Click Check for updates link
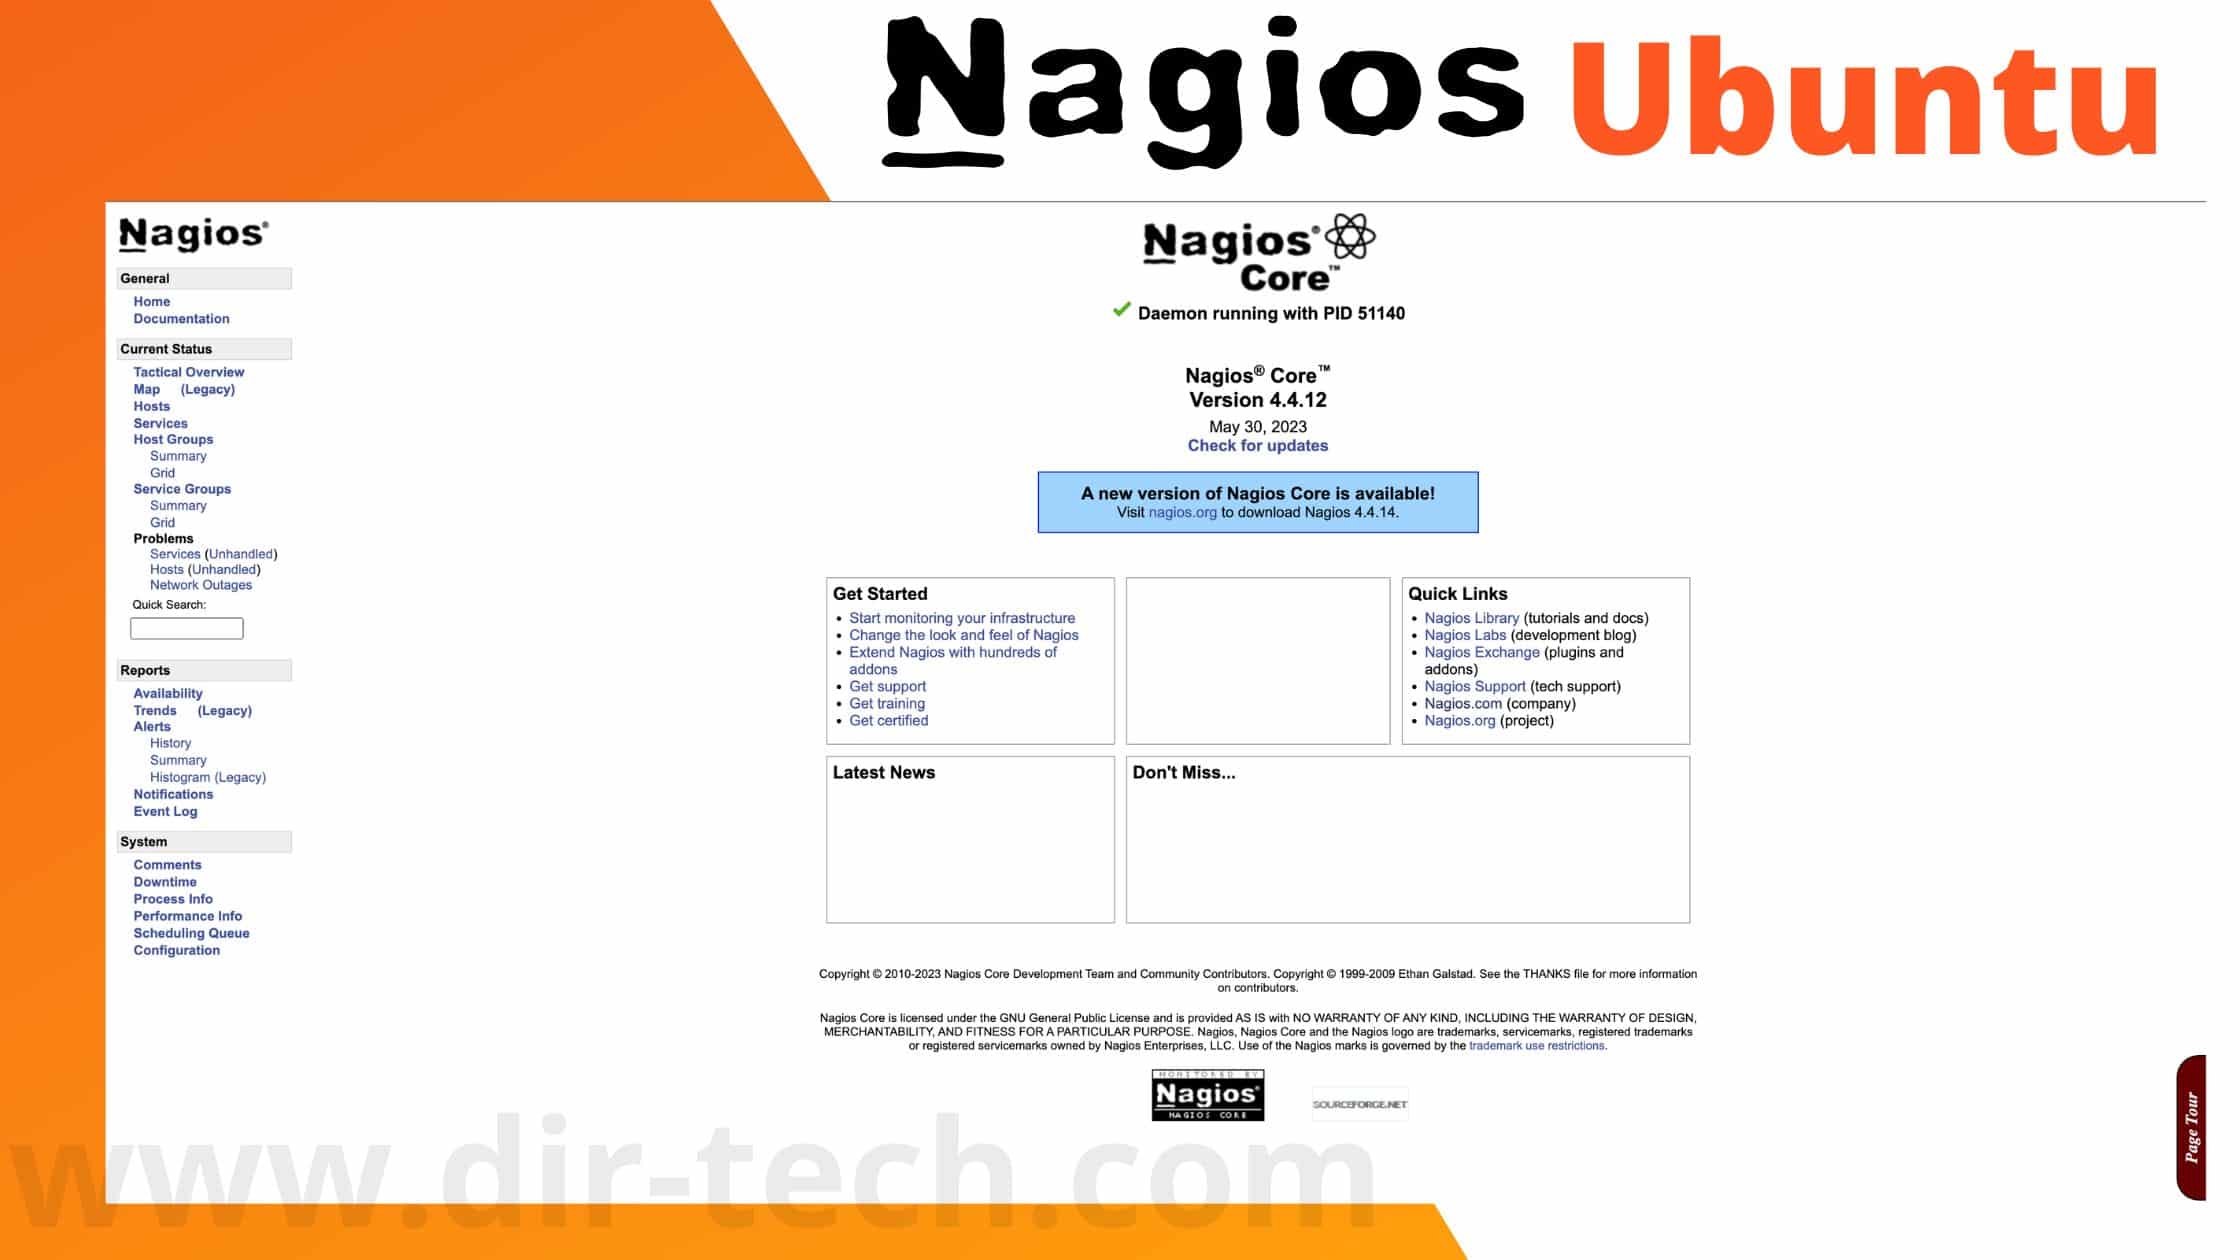This screenshot has width=2240, height=1260. point(1258,446)
